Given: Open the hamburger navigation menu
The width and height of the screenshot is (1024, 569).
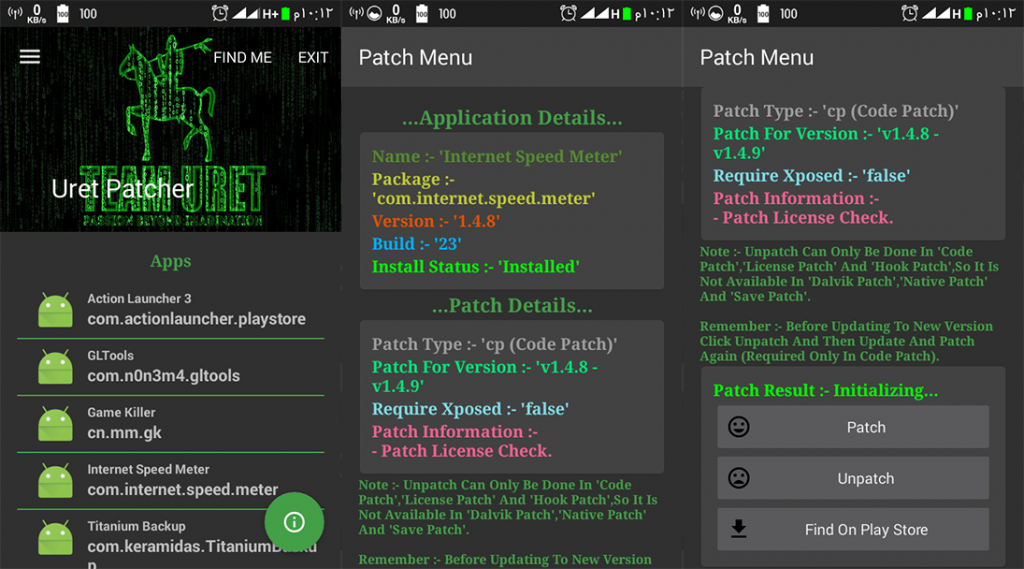Looking at the screenshot, I should [29, 57].
